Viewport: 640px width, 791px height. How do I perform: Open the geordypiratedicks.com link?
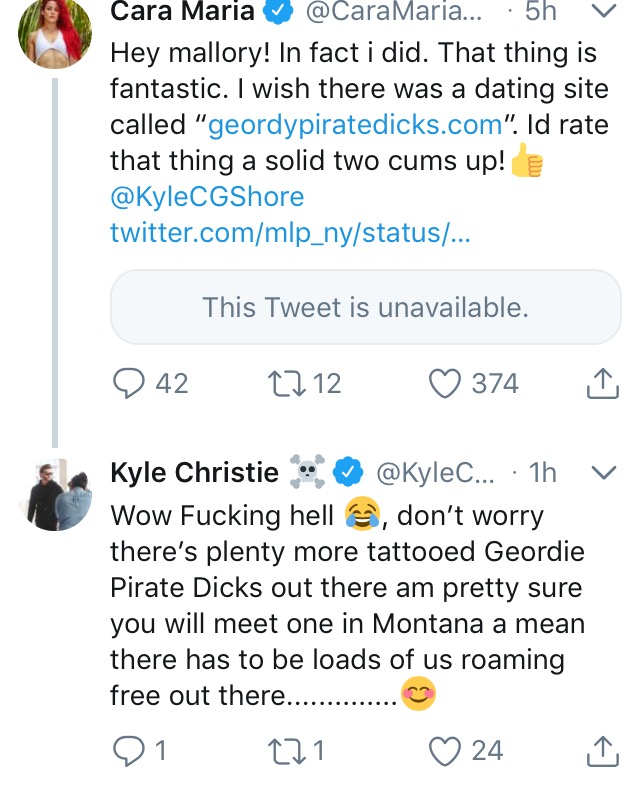(355, 125)
